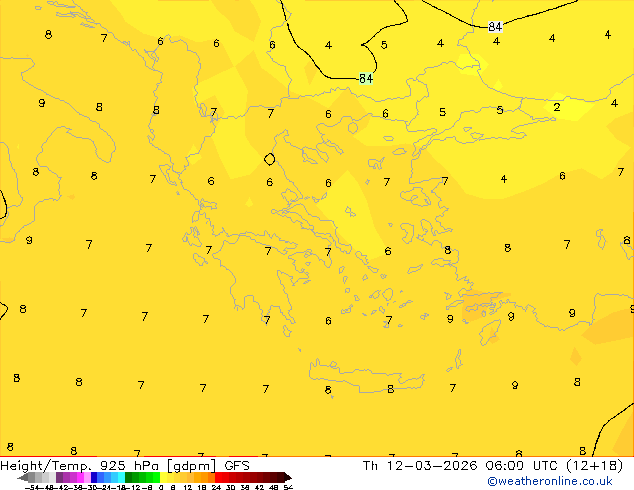Click the Height/Temp. 925 hPa title text

click(x=79, y=466)
